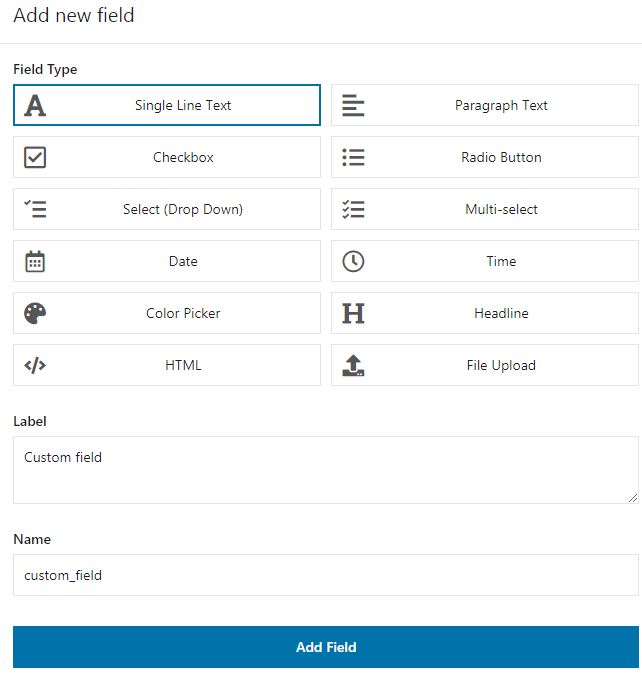The width and height of the screenshot is (642, 676).
Task: Focus the Label text area
Action: click(326, 470)
